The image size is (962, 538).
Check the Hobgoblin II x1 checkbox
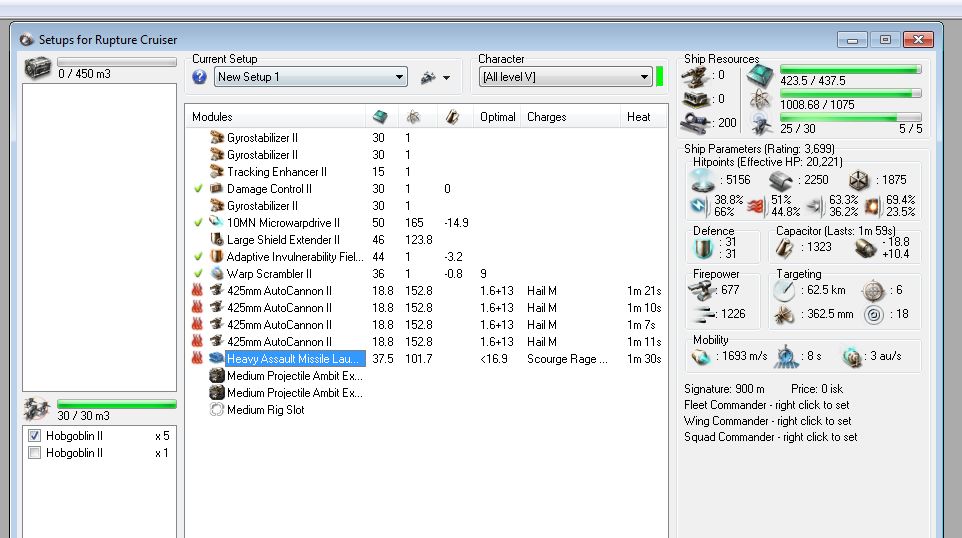pyautogui.click(x=35, y=453)
